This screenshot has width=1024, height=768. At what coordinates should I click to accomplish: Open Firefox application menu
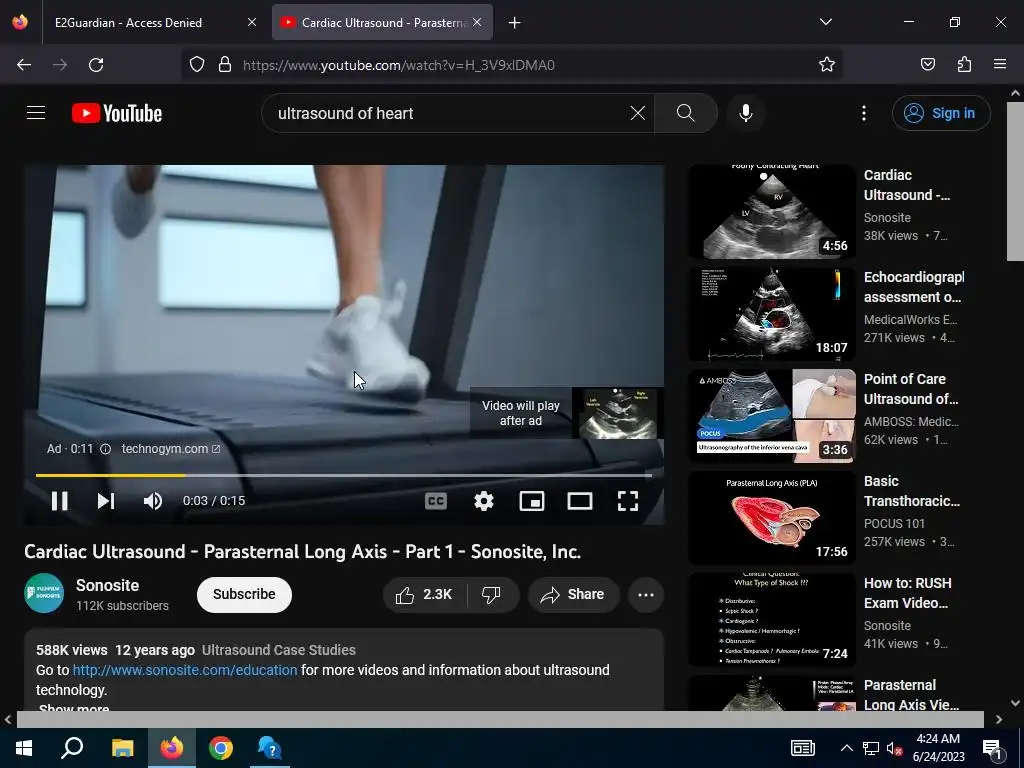point(1000,65)
